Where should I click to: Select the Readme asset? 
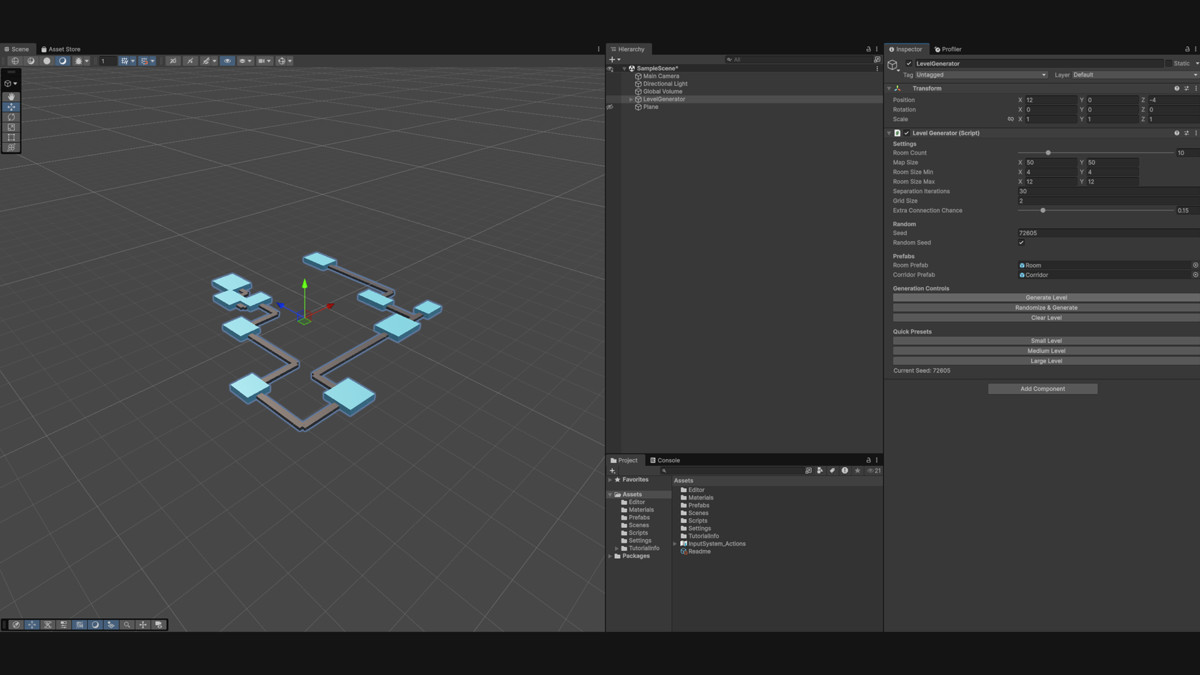(x=696, y=551)
